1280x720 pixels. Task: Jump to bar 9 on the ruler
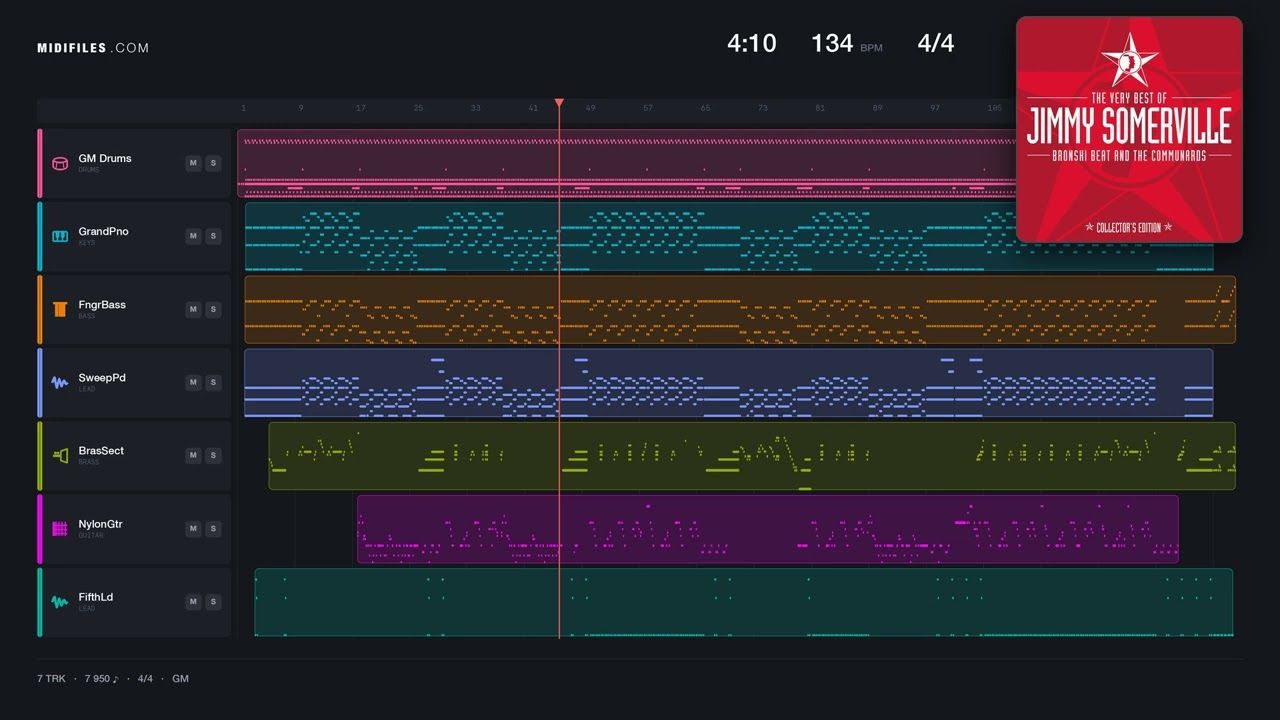301,108
